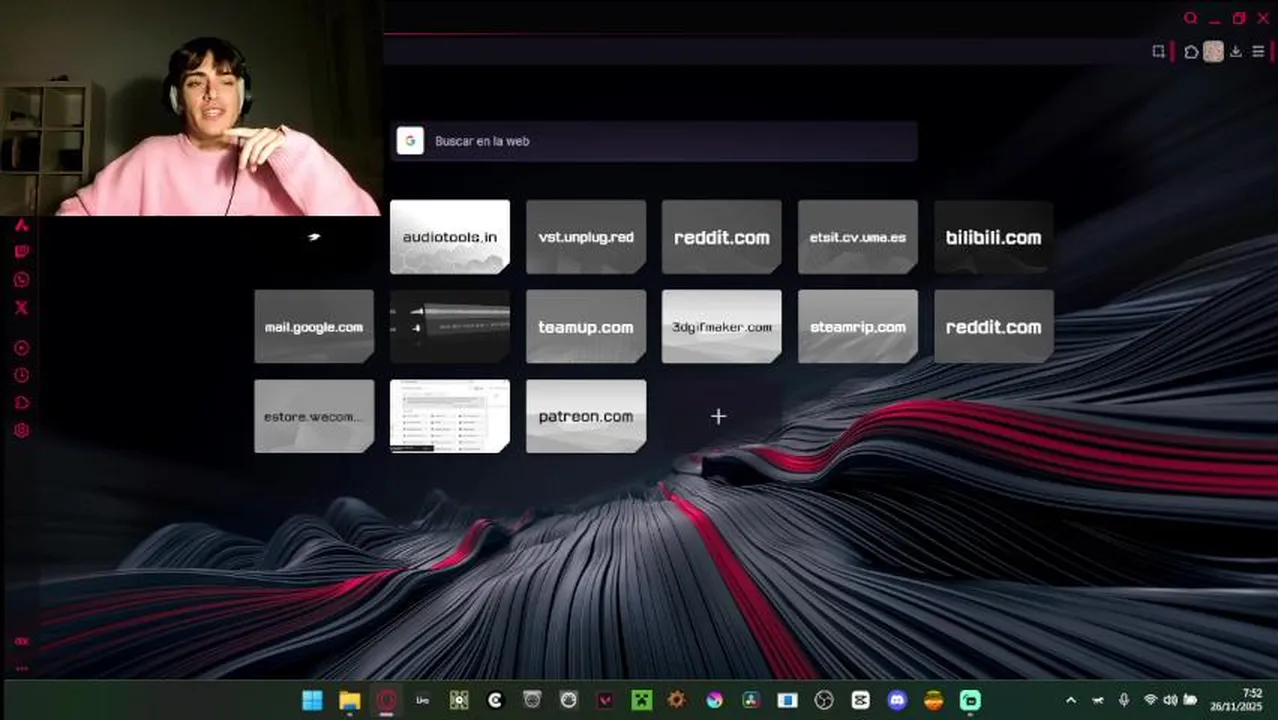
Task: Click the Google logo in search box
Action: 410,141
